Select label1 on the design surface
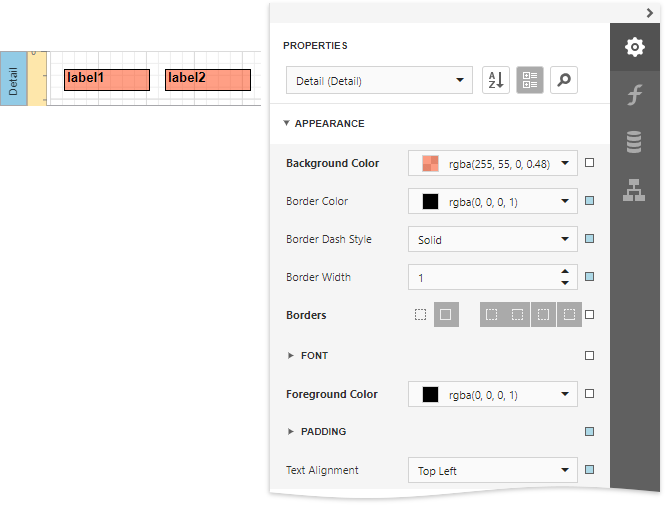Screen dimensions: 665x505 (107, 80)
